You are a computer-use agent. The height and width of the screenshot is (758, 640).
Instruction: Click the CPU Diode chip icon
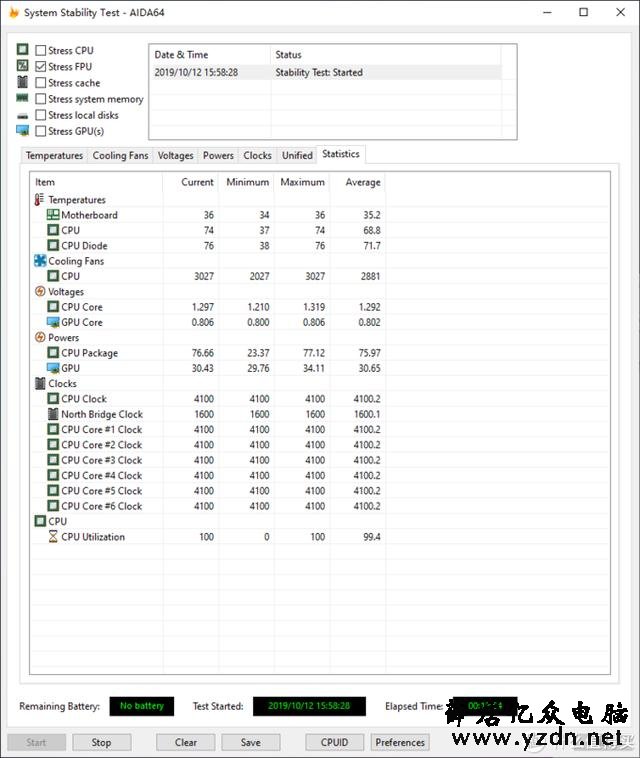[53, 245]
